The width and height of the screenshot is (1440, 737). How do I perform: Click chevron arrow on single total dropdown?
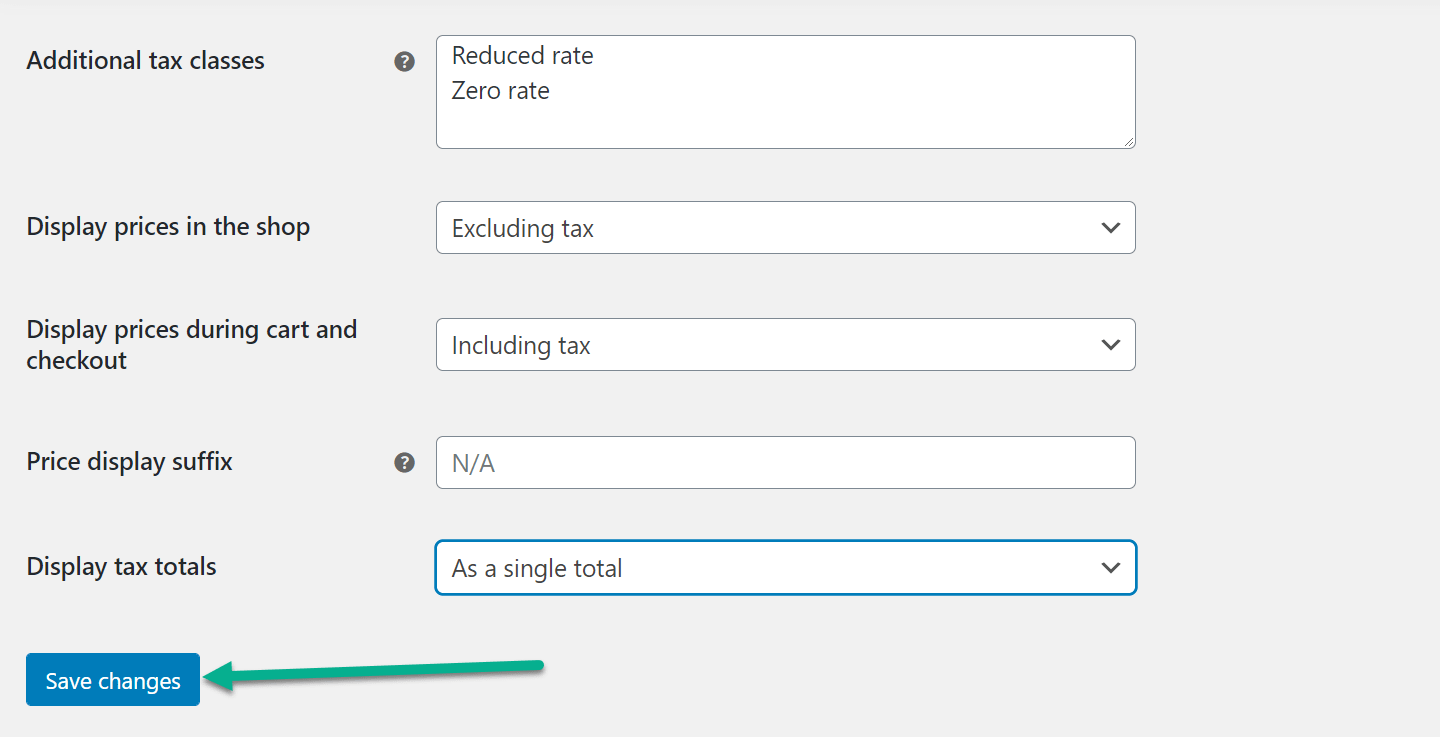tap(1110, 568)
